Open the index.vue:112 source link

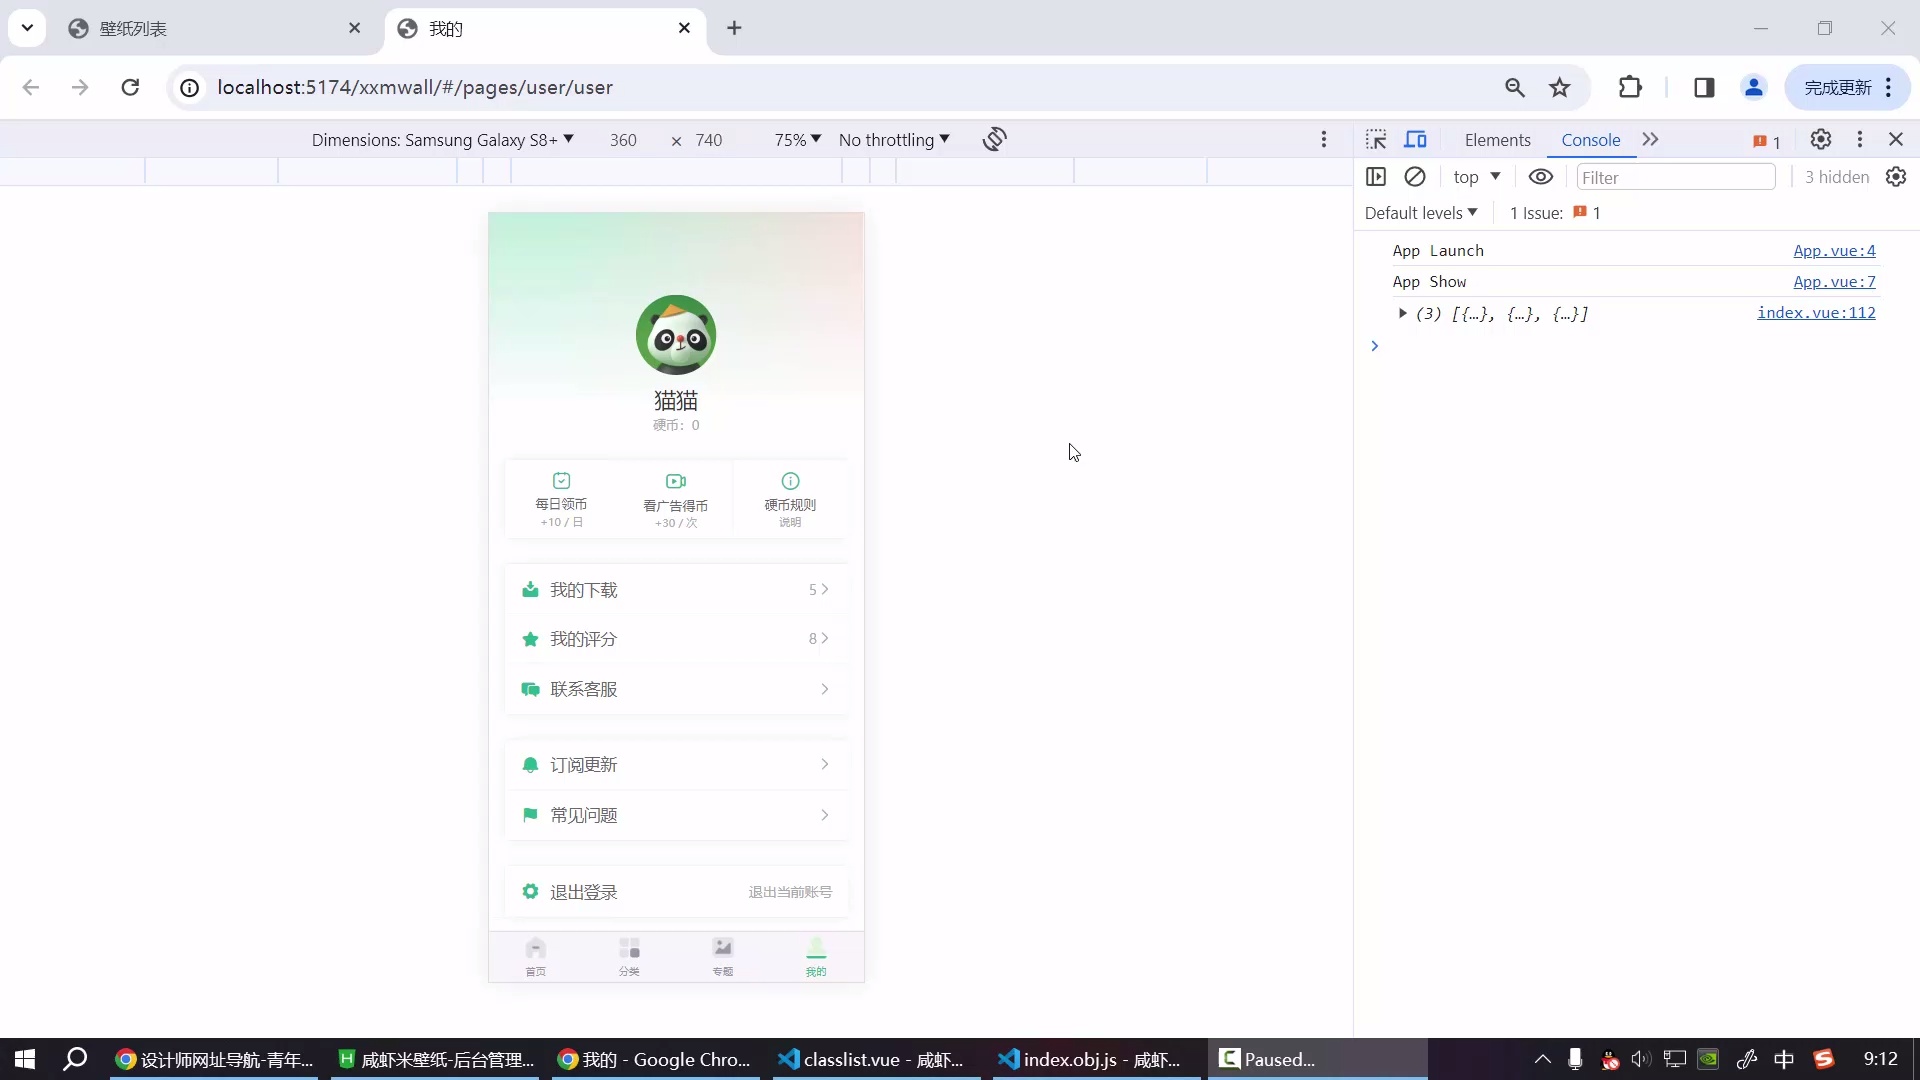click(x=1815, y=313)
